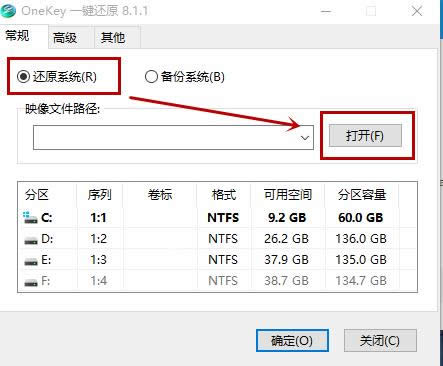Click the OneKey app logo icon
Viewport: 443px width, 366px height.
(x=8, y=10)
